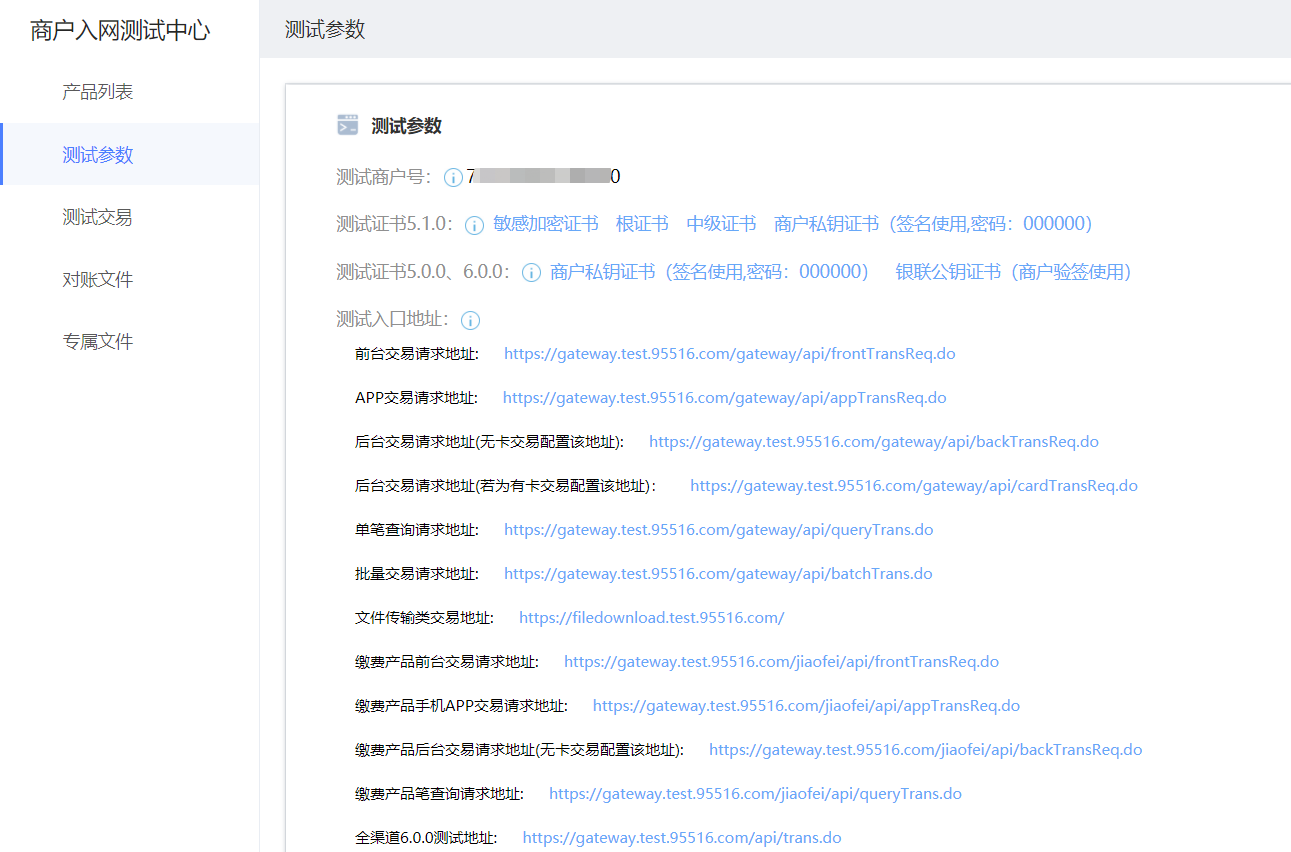Open the queryTrans.do single query request address
The height and width of the screenshot is (852, 1291).
pos(718,529)
